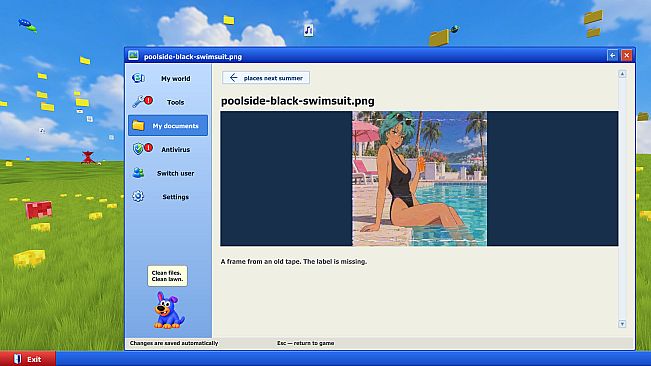Image resolution: width=651 pixels, height=366 pixels.
Task: Click the music note file icon in sky
Action: pos(308,30)
